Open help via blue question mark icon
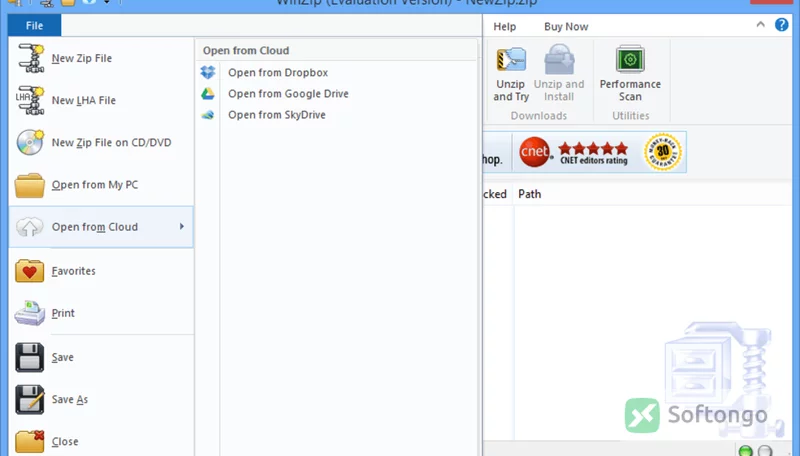800x456 pixels. tap(782, 24)
